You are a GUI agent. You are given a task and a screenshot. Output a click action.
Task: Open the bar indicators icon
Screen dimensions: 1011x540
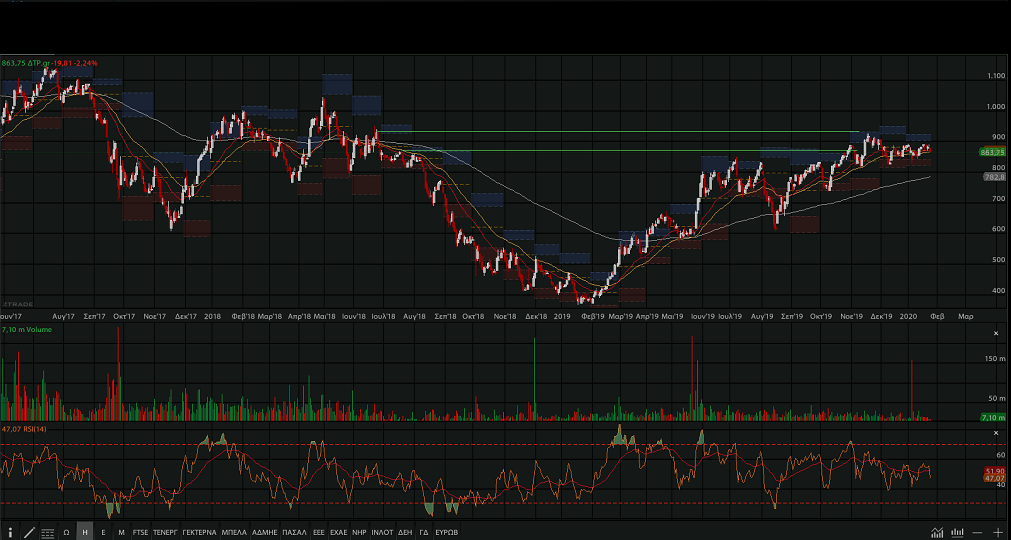point(958,532)
